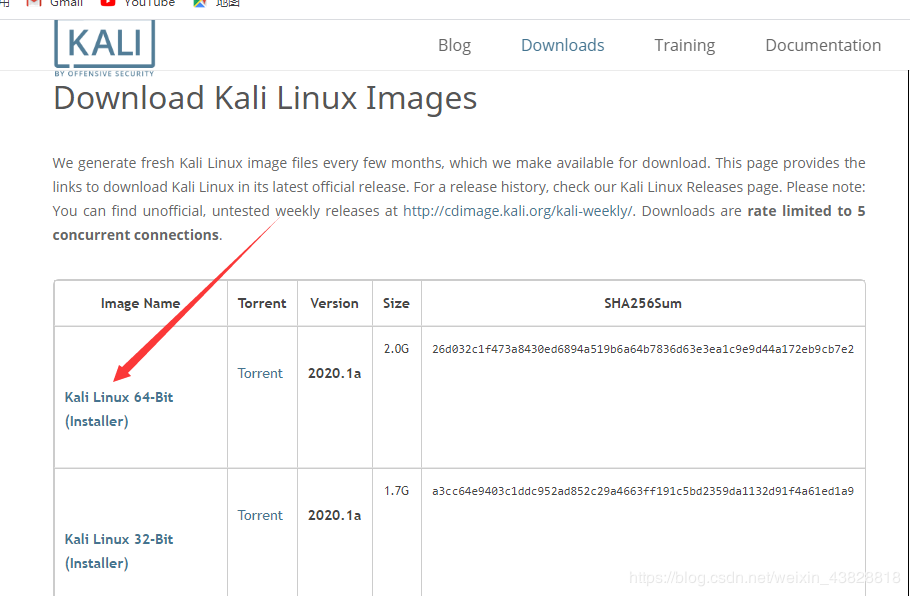Open the YouTube bookmark icon
This screenshot has height=596, width=910.
[108, 3]
